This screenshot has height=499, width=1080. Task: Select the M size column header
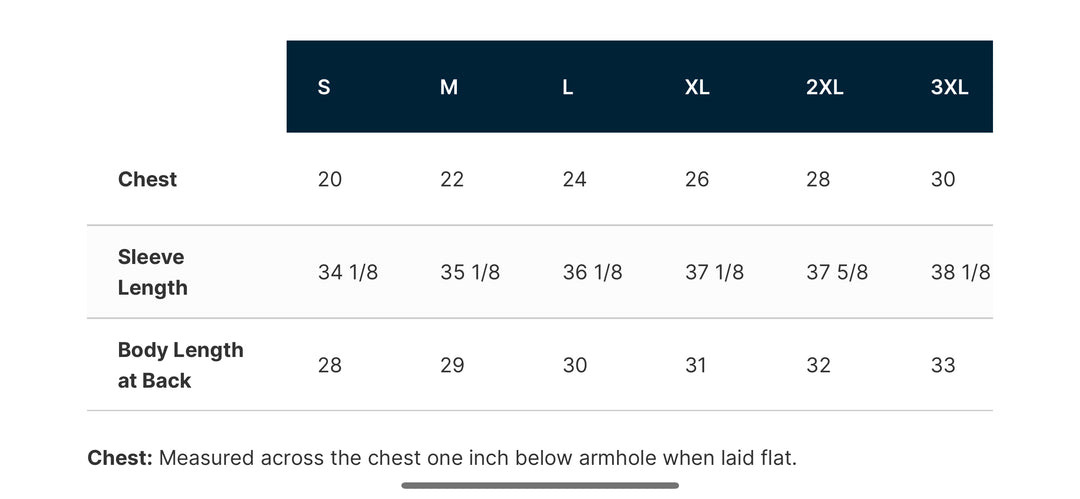pos(449,87)
